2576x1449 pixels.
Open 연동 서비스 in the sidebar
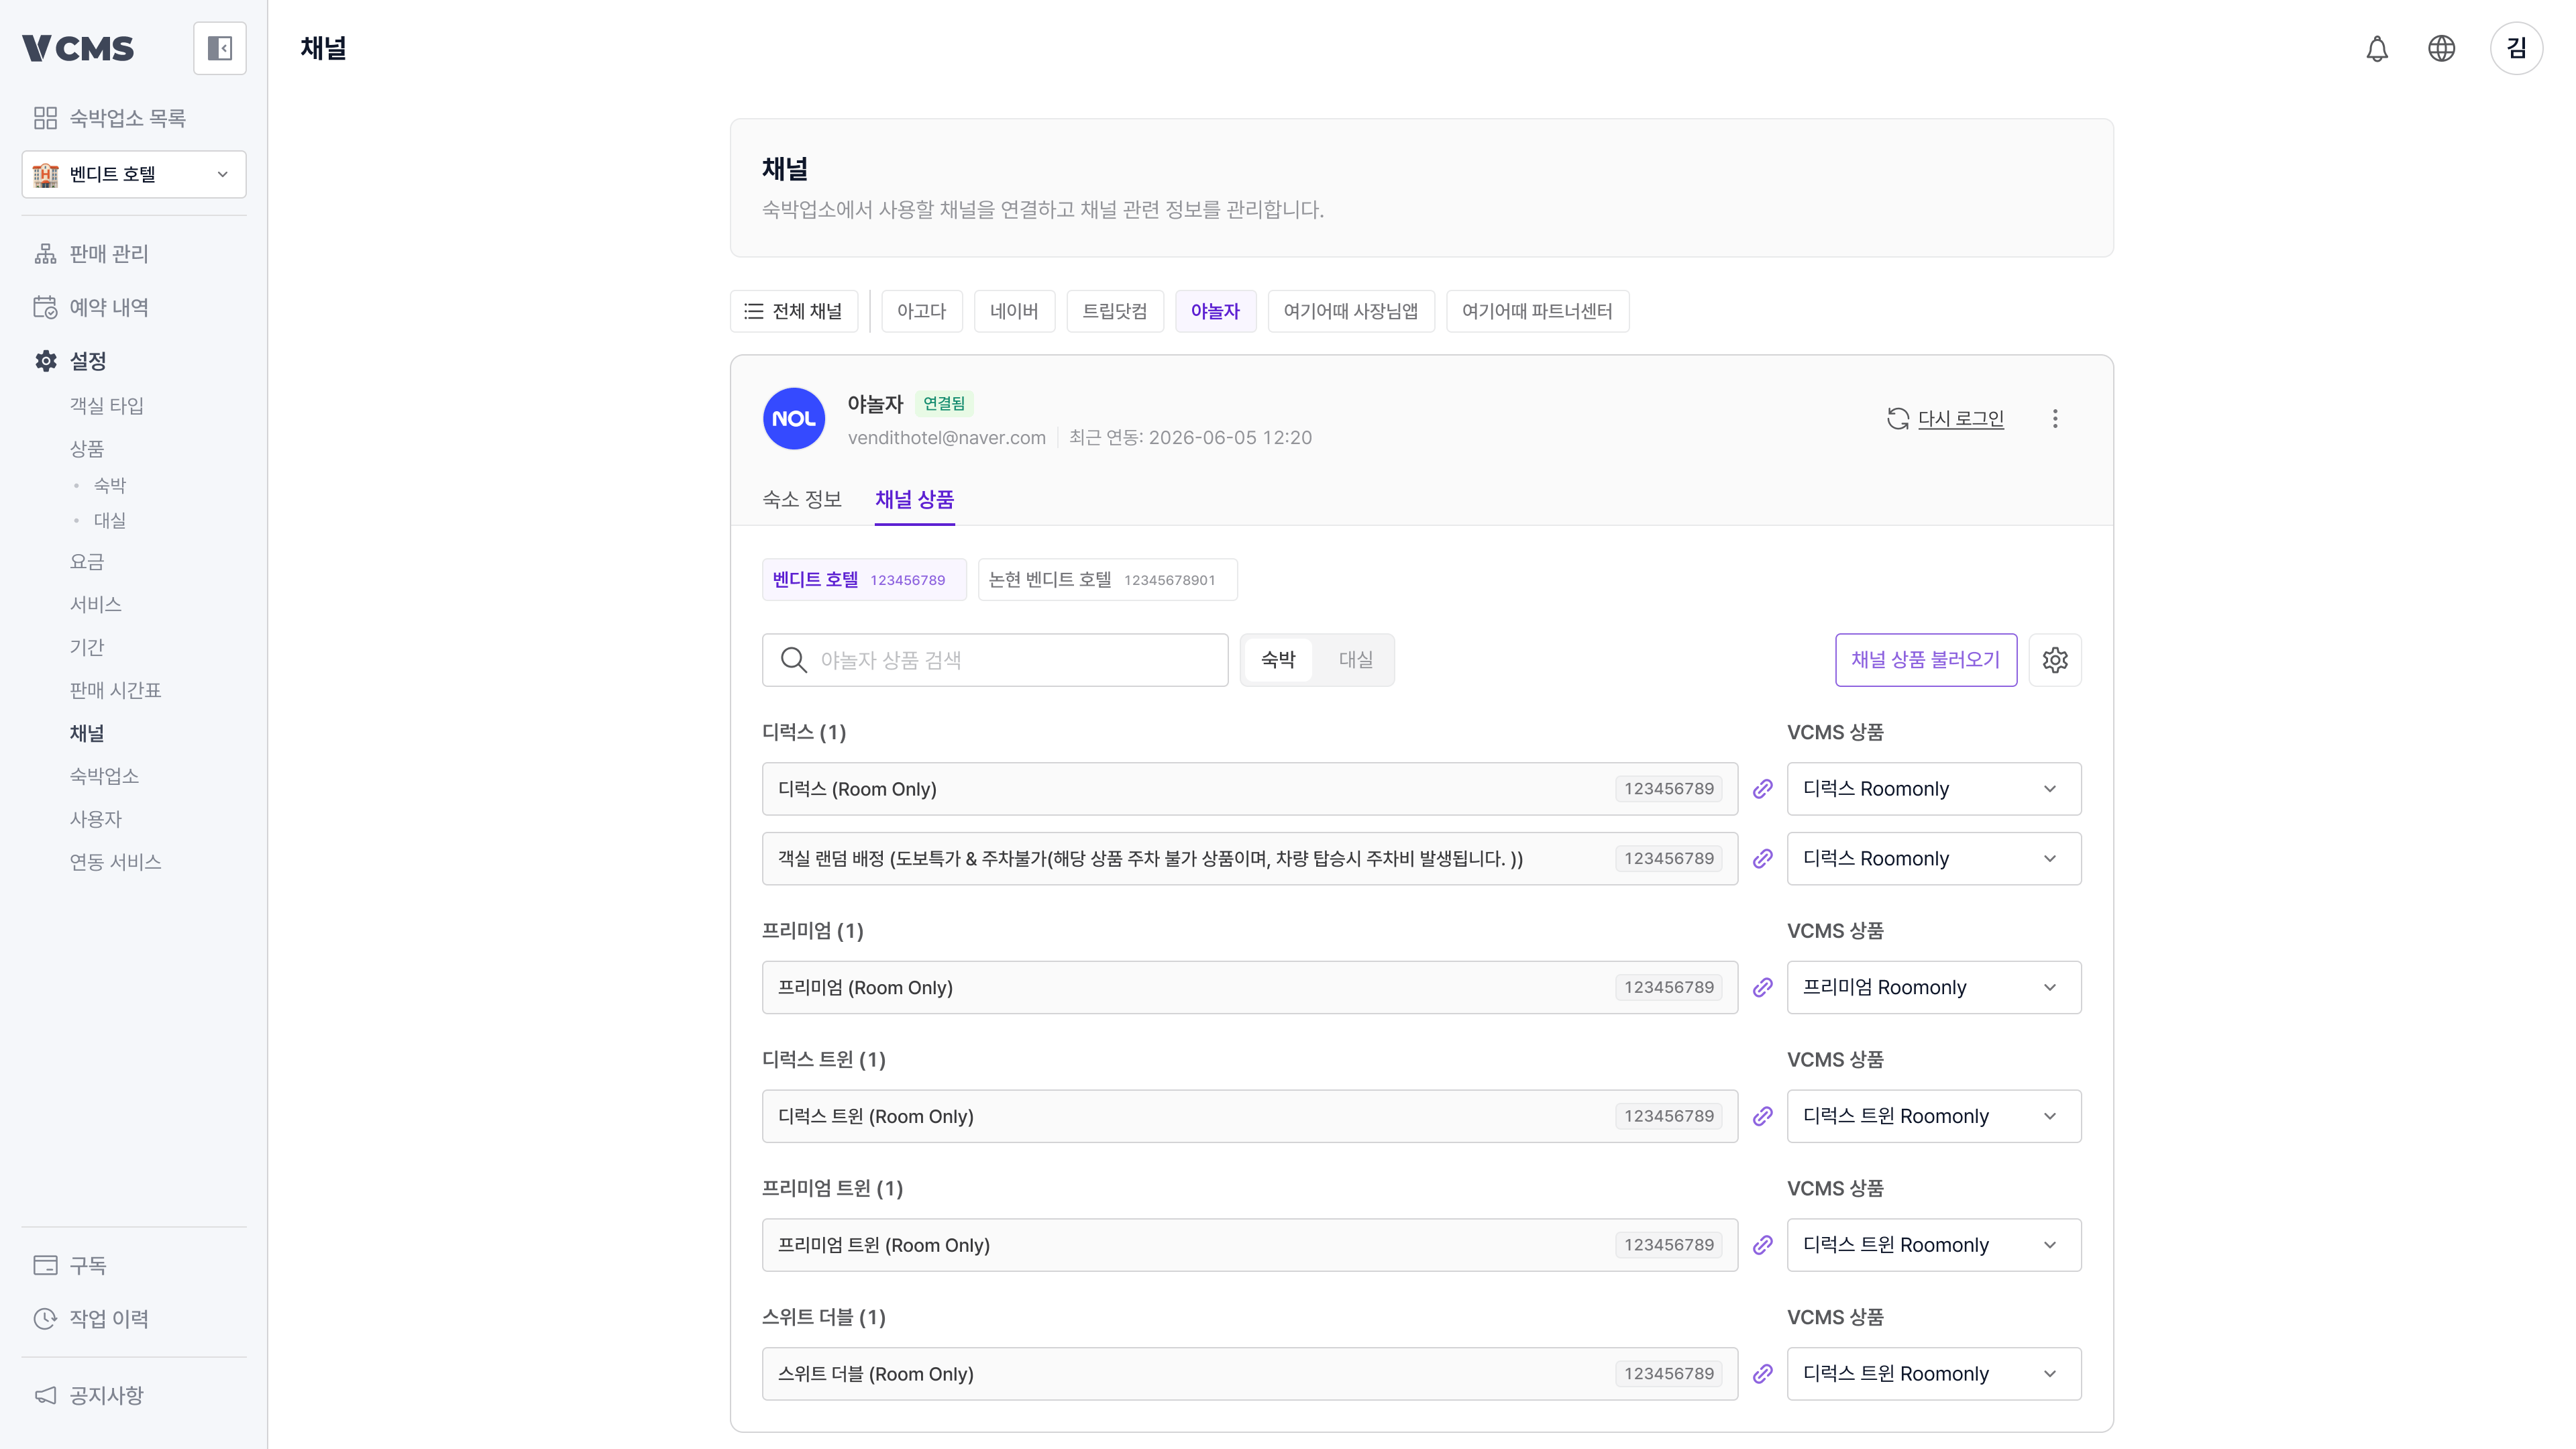coord(116,863)
